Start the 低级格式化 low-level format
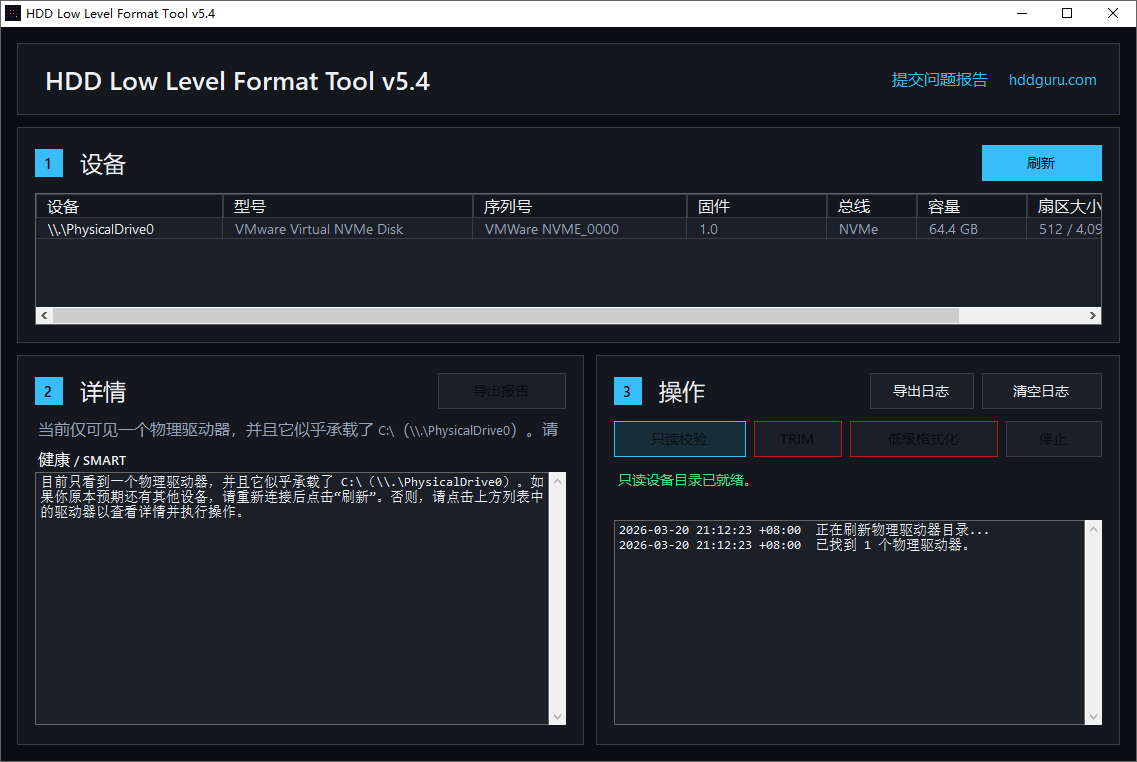Image resolution: width=1137 pixels, height=762 pixels. click(x=925, y=438)
